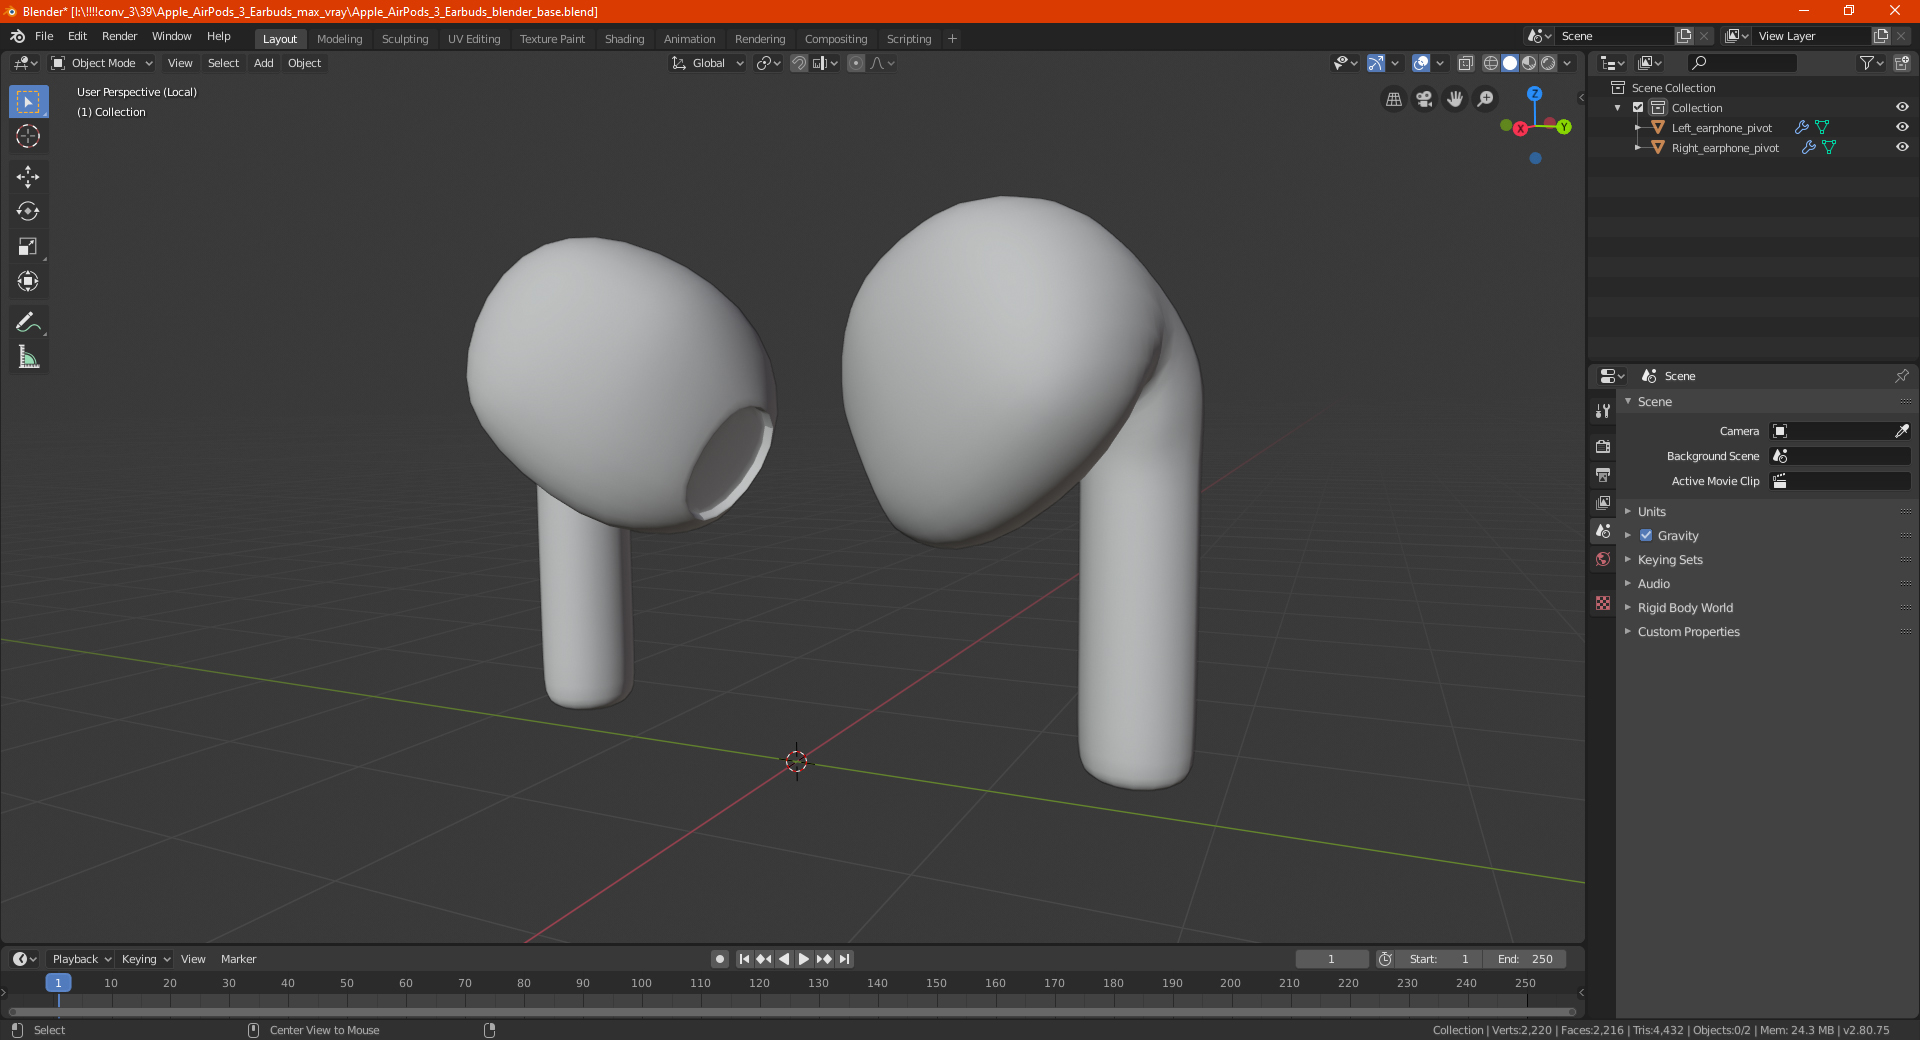Switch to the Shading workspace tab
1920x1040 pixels.
624,39
